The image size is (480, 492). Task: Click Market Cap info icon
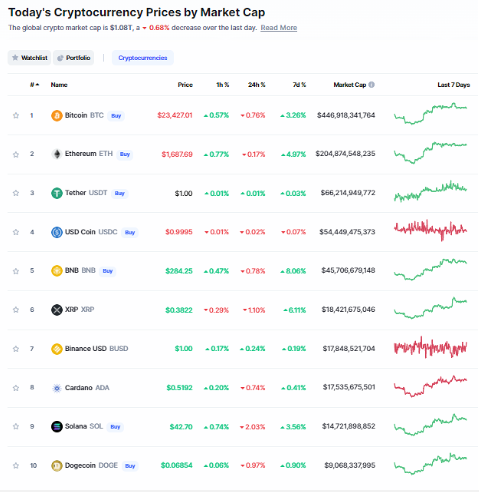point(372,85)
